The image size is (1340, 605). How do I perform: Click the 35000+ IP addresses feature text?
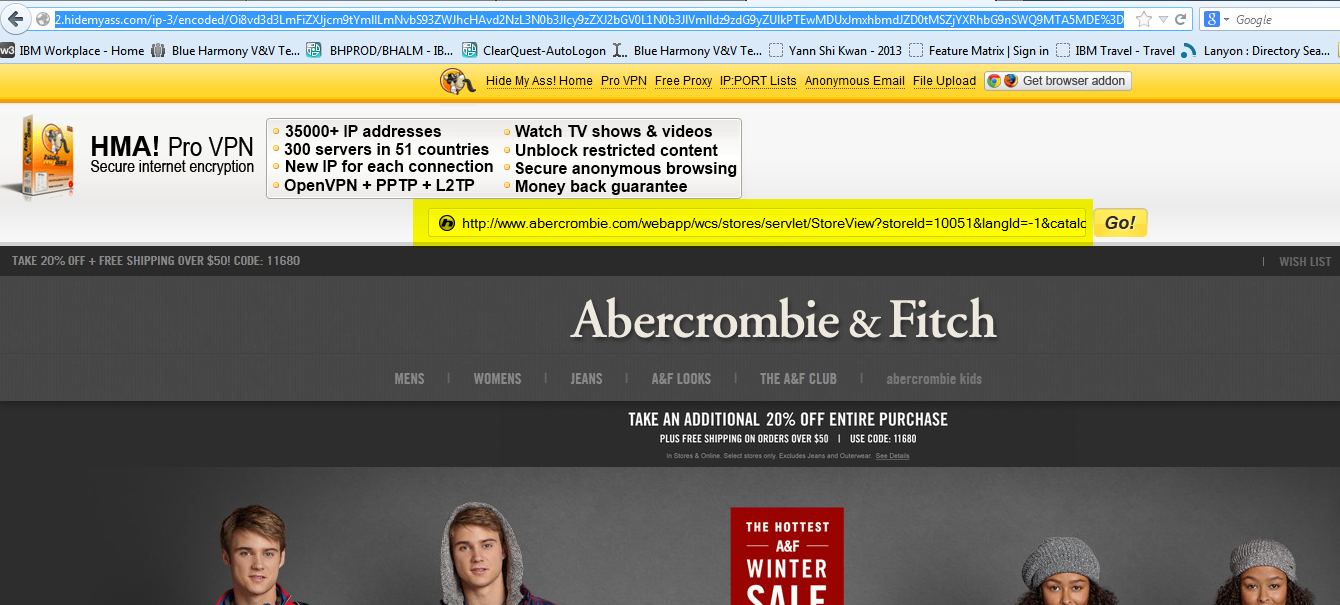click(363, 131)
